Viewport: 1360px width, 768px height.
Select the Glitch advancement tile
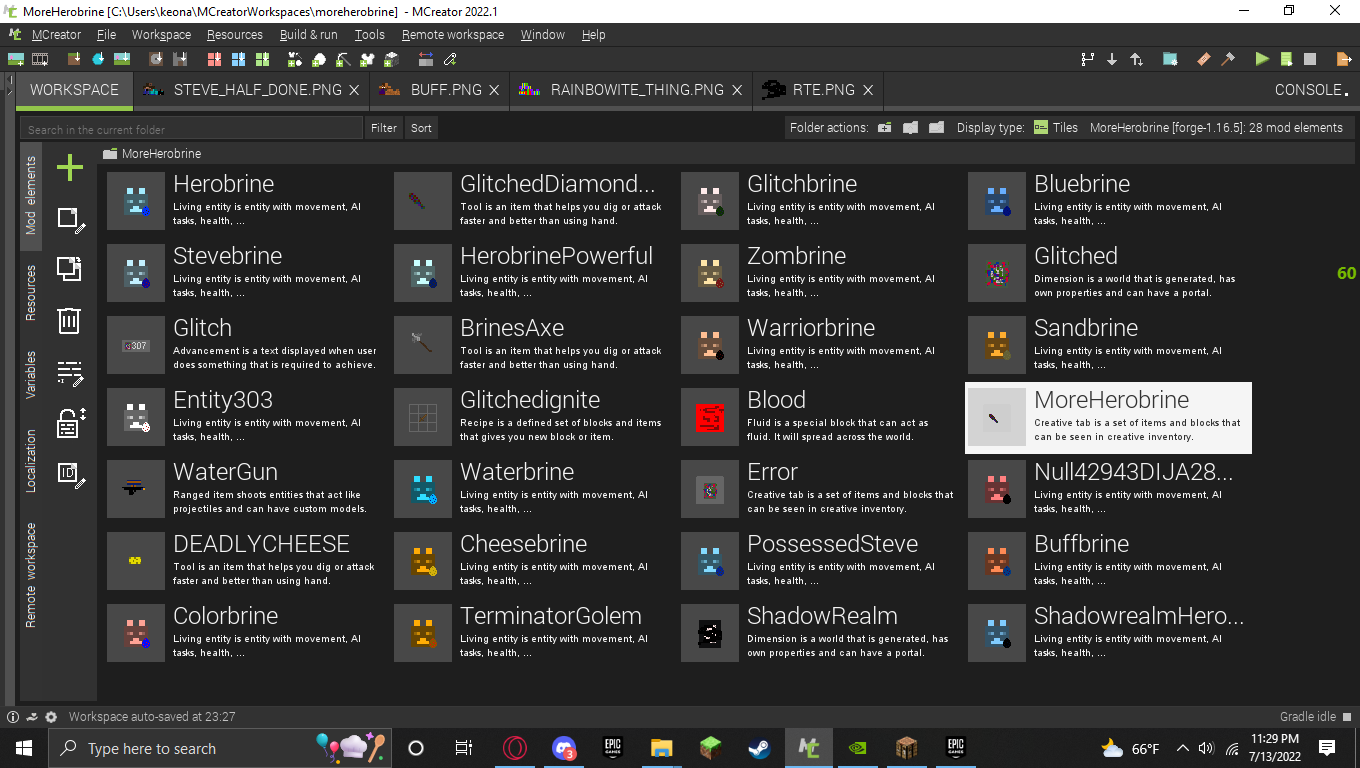click(x=246, y=346)
